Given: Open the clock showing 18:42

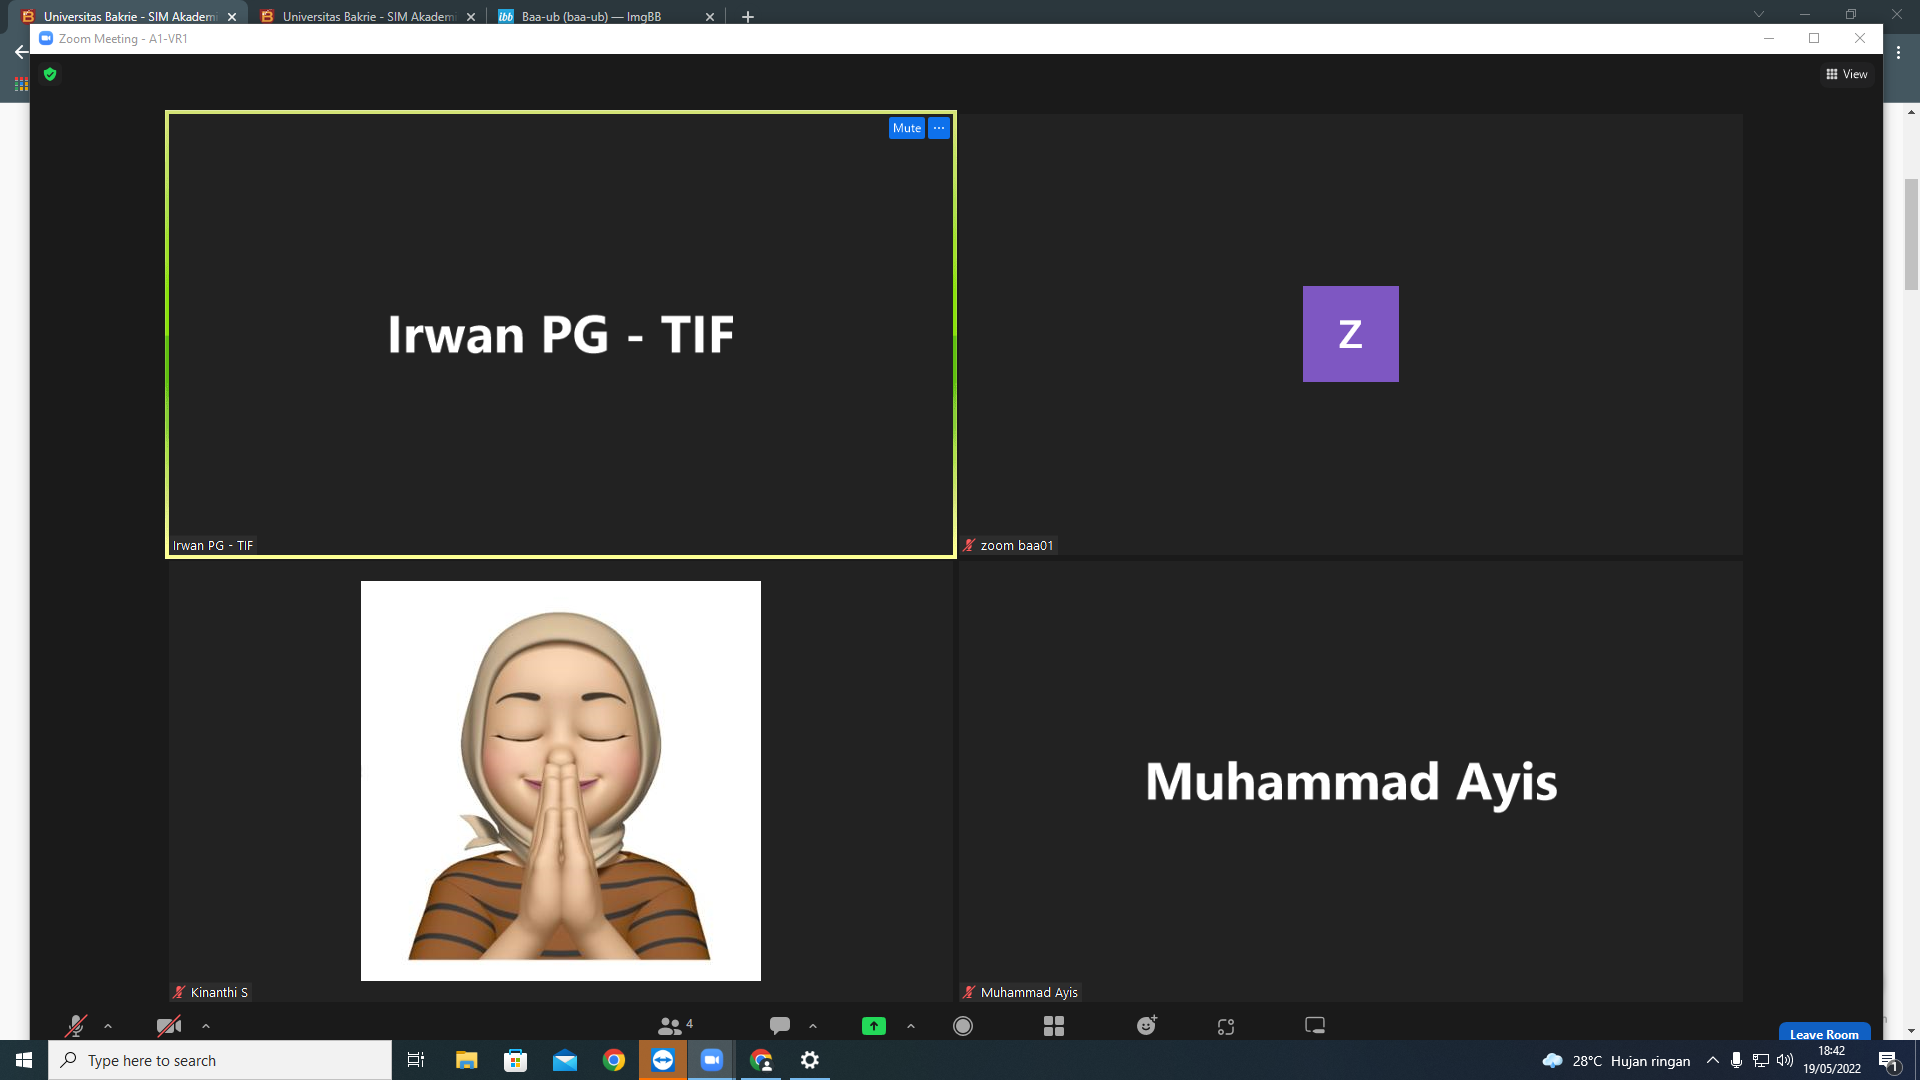Looking at the screenshot, I should point(1832,1060).
